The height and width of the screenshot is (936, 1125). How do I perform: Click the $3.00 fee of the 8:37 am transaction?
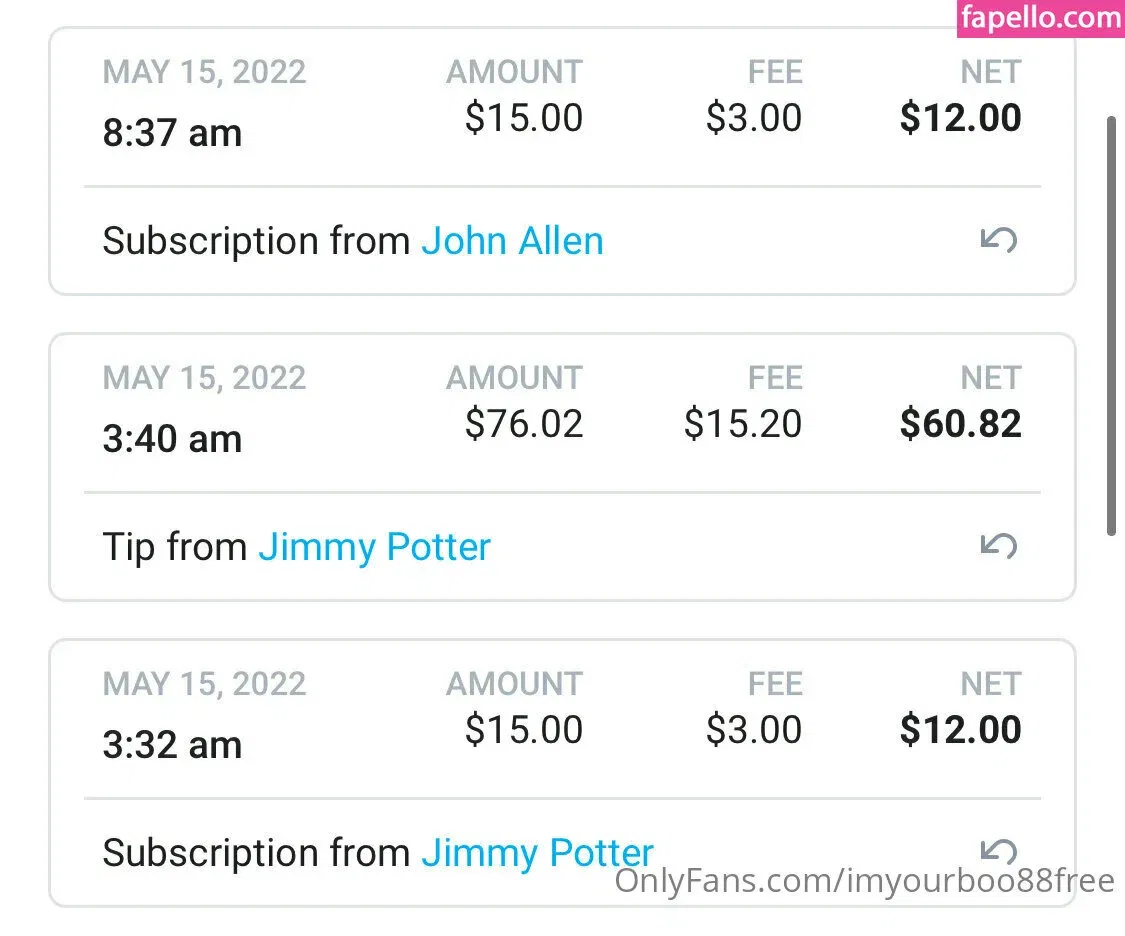click(753, 118)
